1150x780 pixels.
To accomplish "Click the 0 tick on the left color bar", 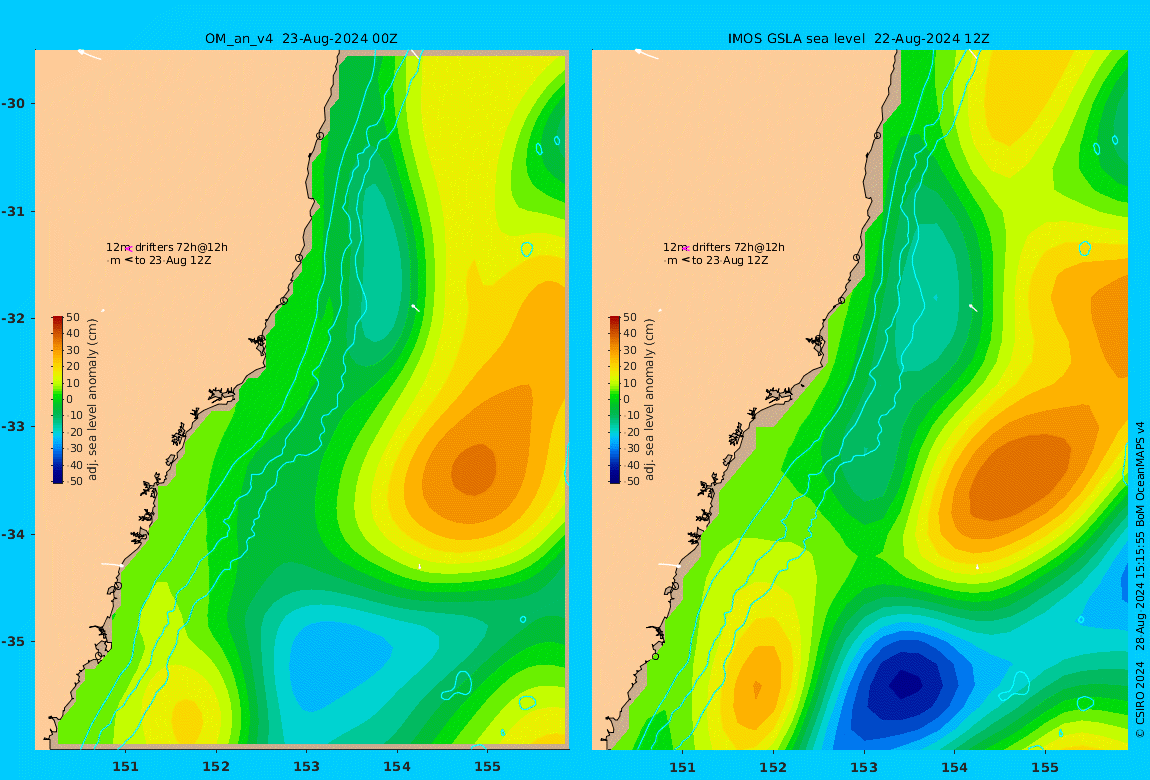I will click(70, 400).
